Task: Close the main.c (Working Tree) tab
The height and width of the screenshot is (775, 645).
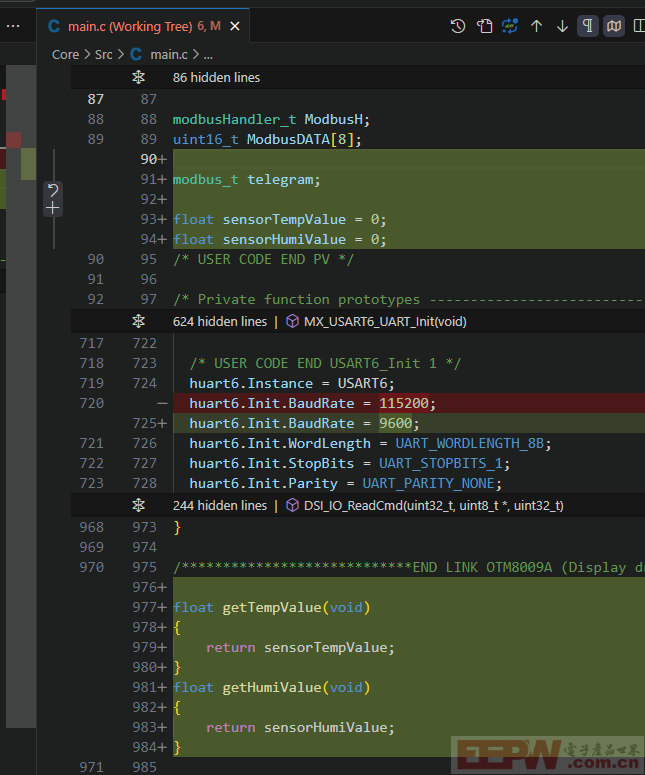Action: point(235,26)
